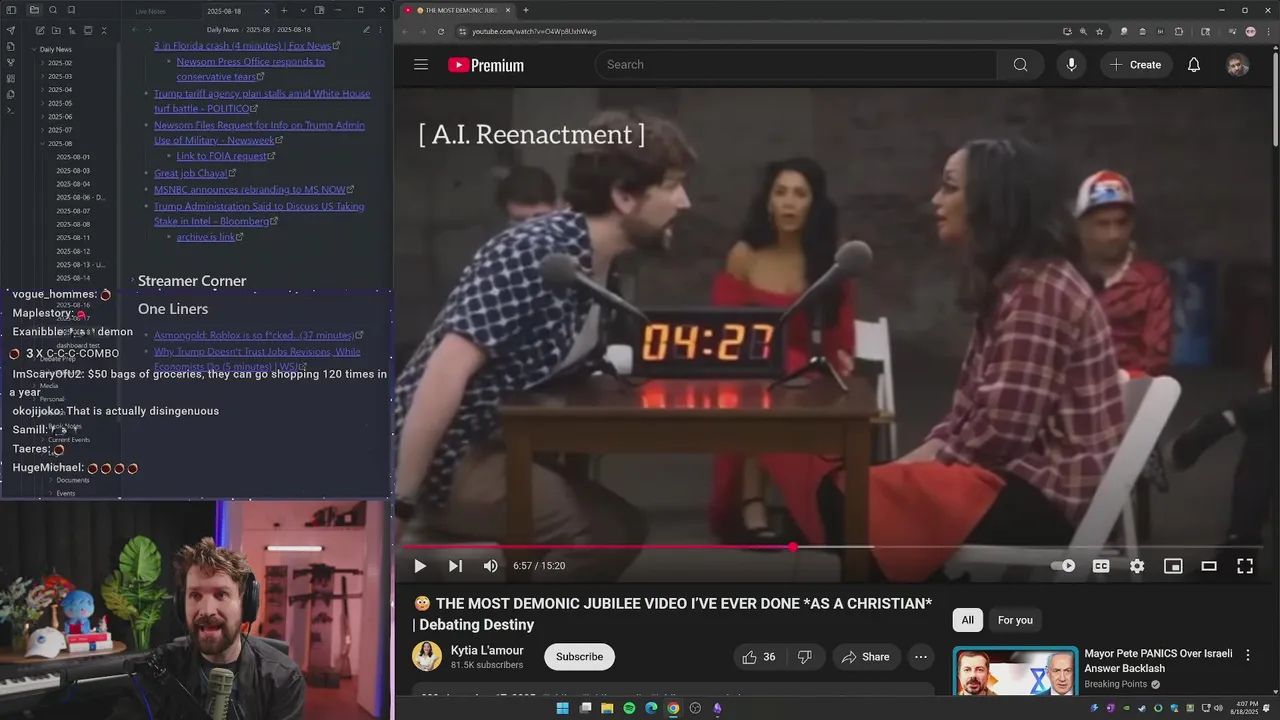Switch to theater mode view
Screen dimensions: 1280x720
point(1209,566)
